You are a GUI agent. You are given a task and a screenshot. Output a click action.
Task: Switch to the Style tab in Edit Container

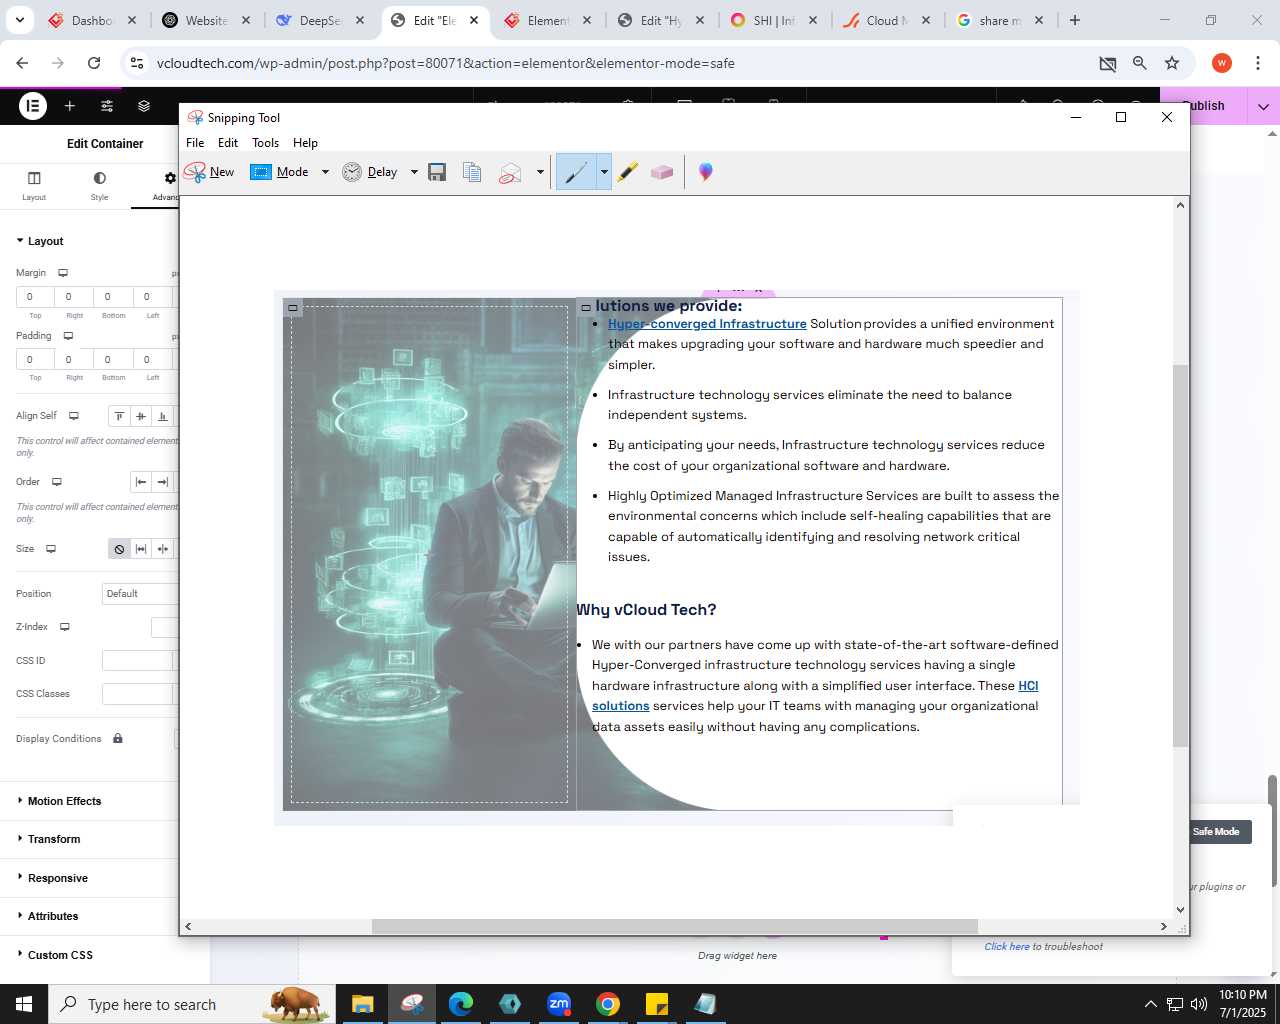click(99, 185)
